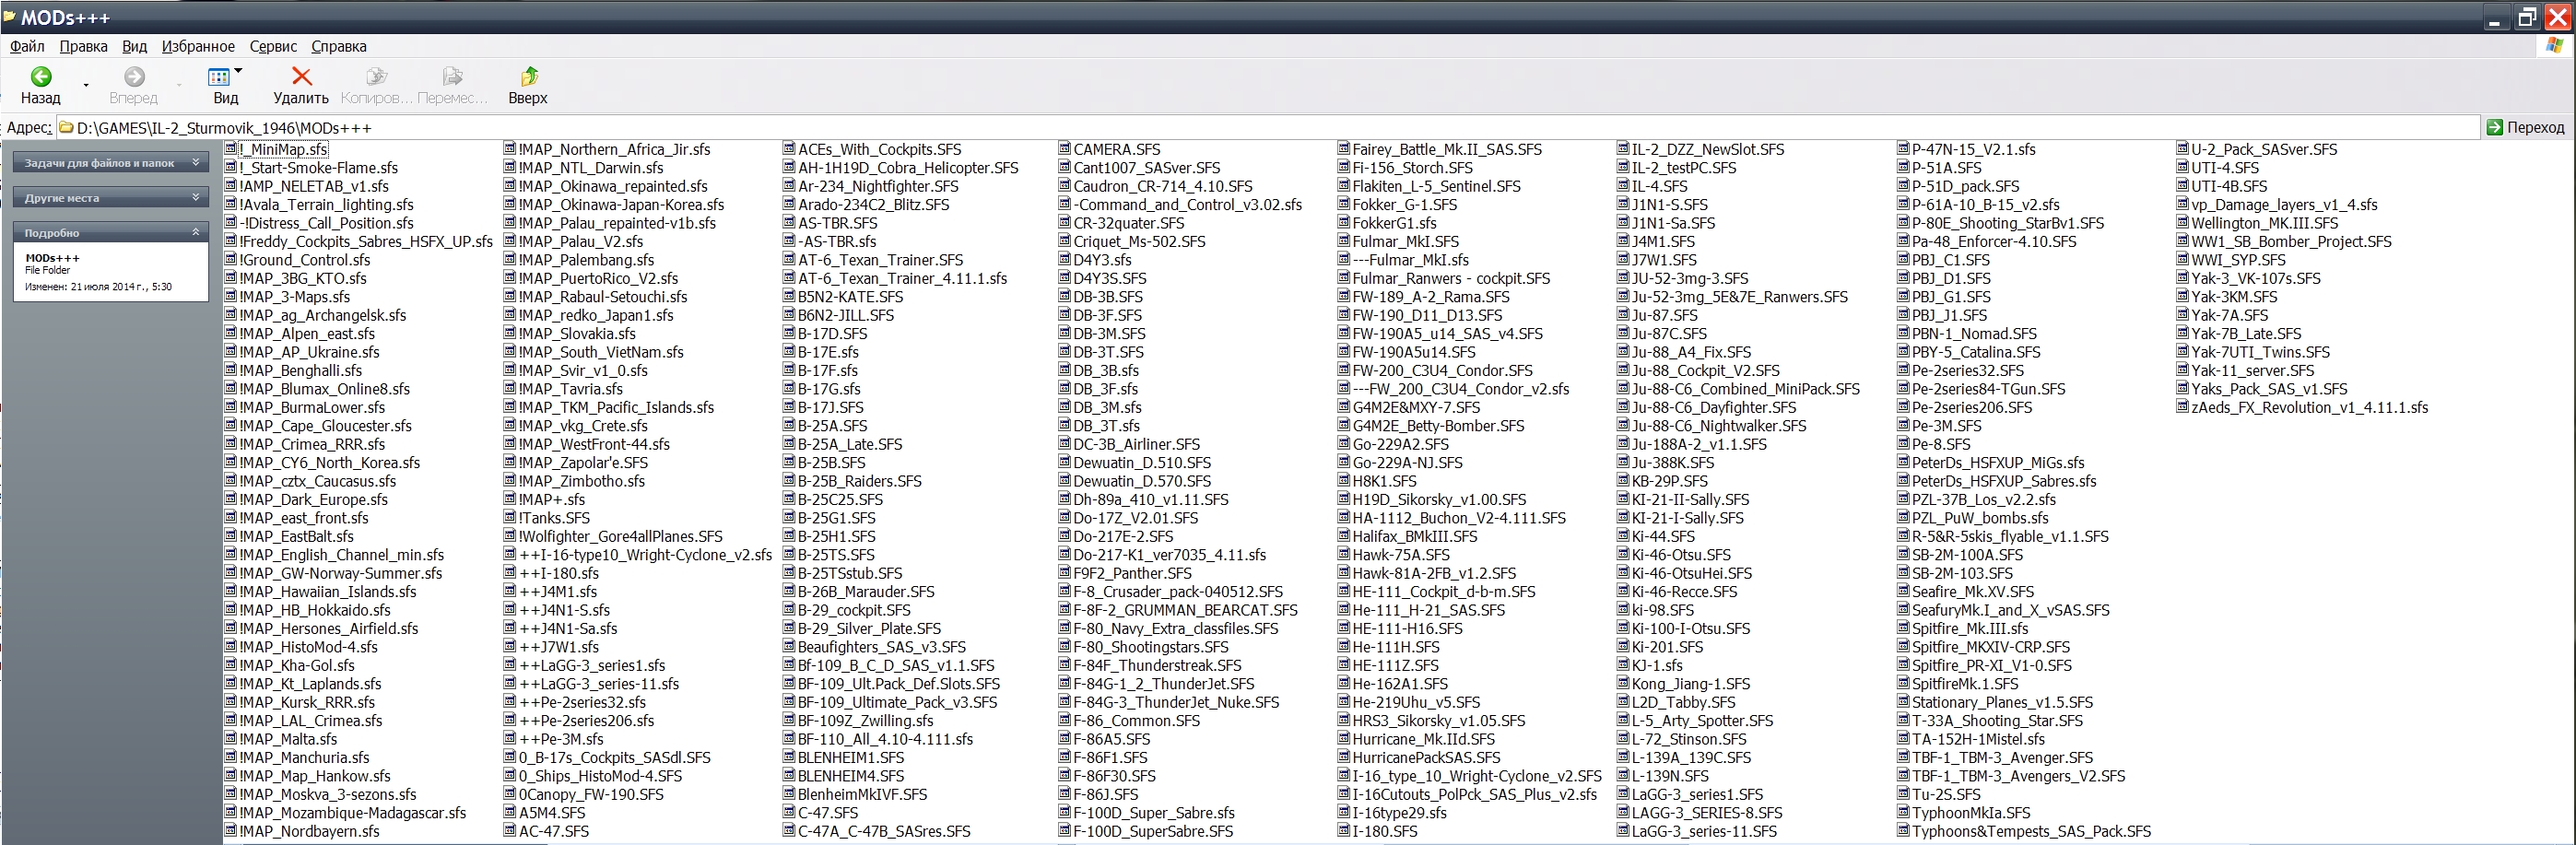Click the file icon of H8K1.SFS
Screen dimensions: 2576x845
coord(1344,480)
